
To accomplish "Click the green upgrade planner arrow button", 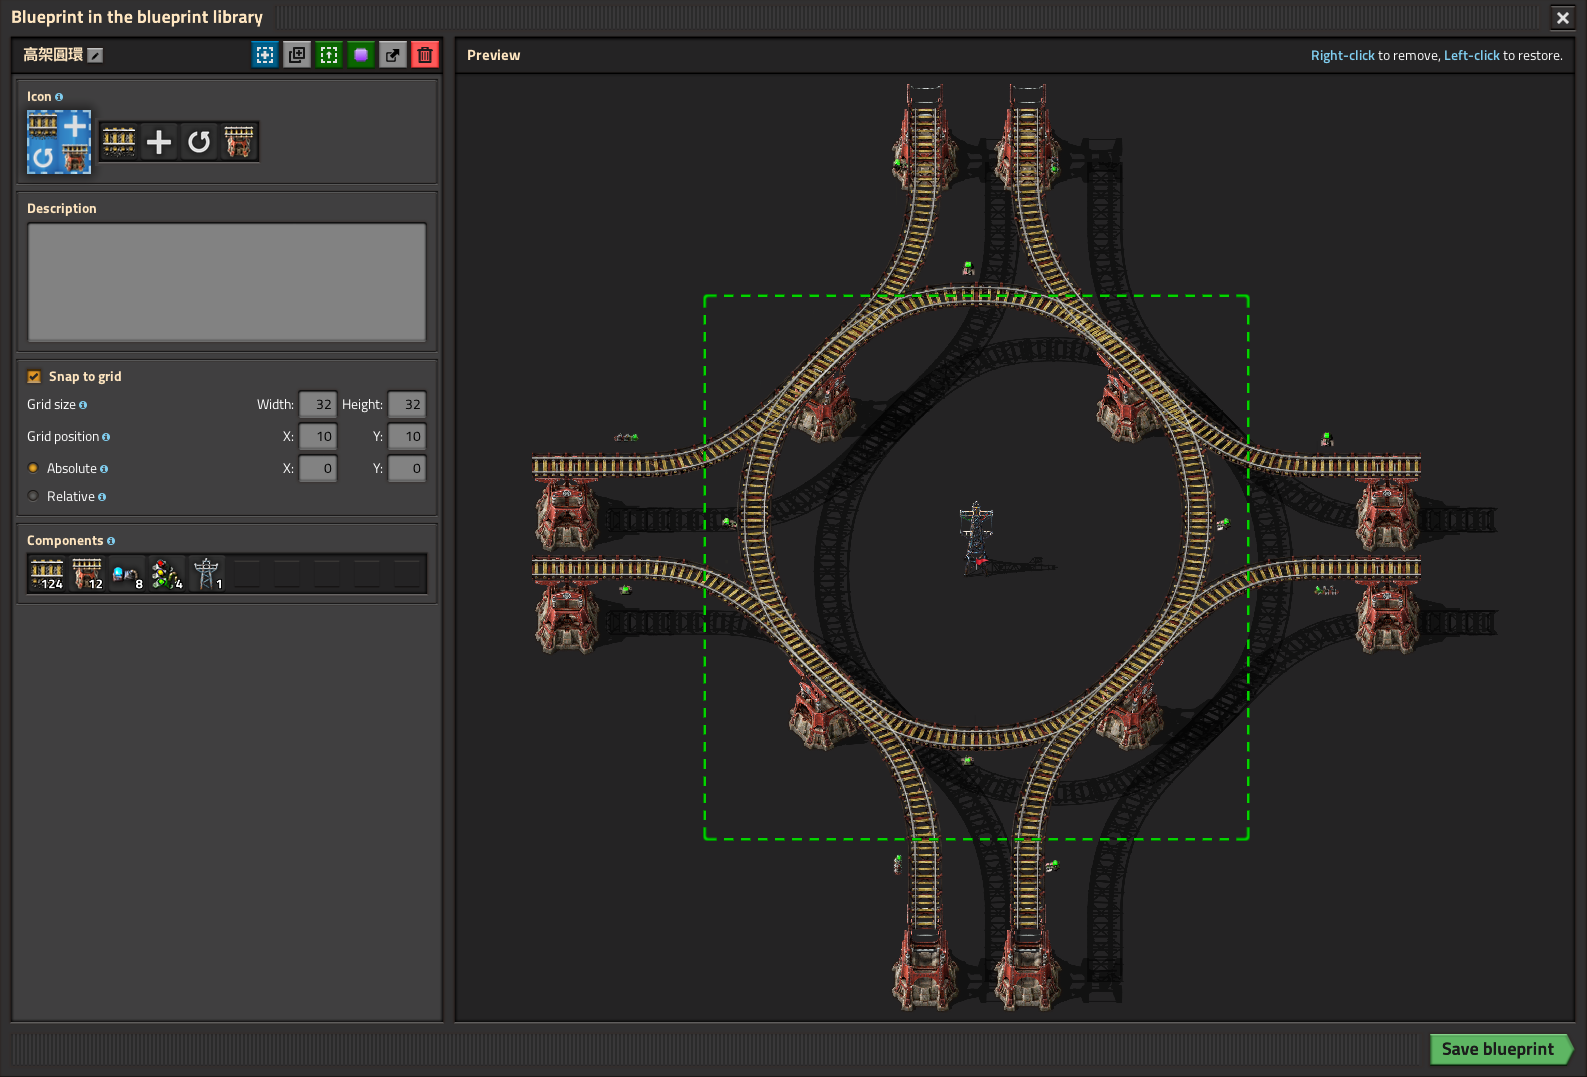I will 329,55.
